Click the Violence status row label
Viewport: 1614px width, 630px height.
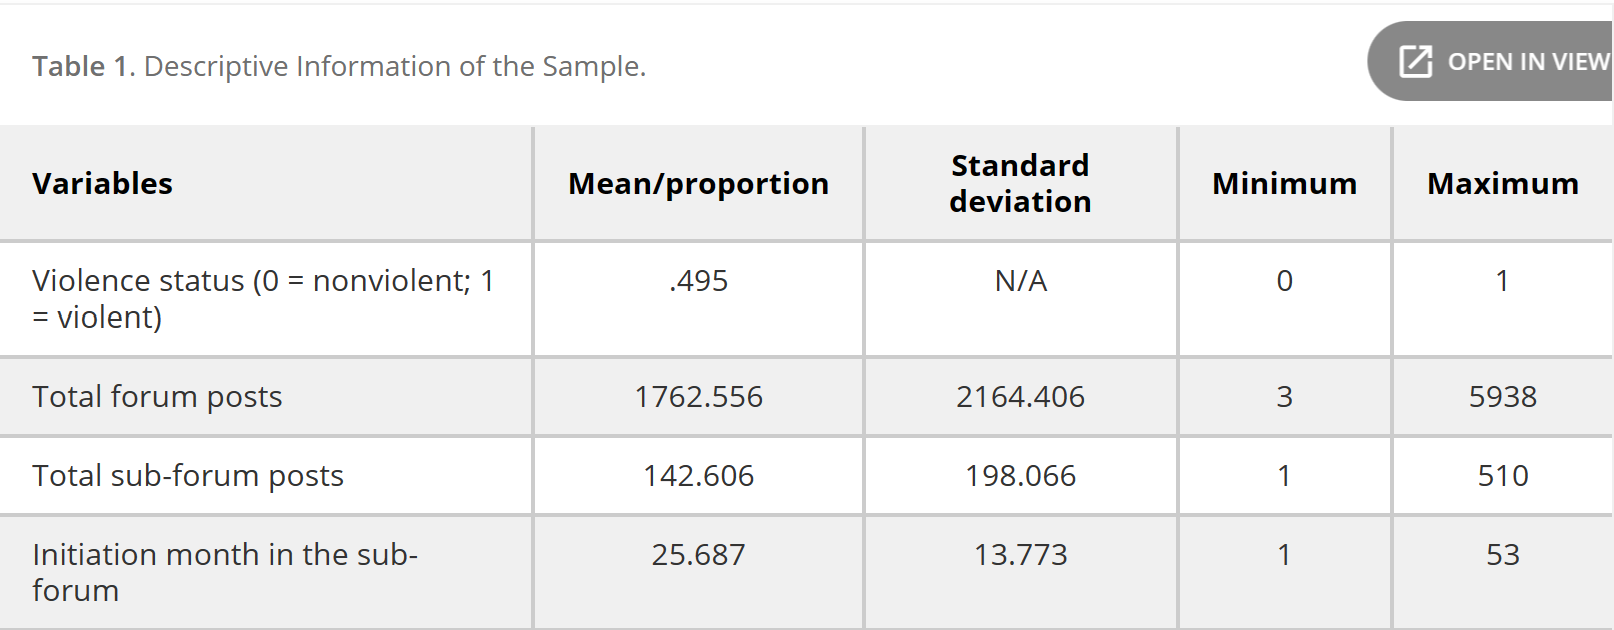[x=262, y=299]
